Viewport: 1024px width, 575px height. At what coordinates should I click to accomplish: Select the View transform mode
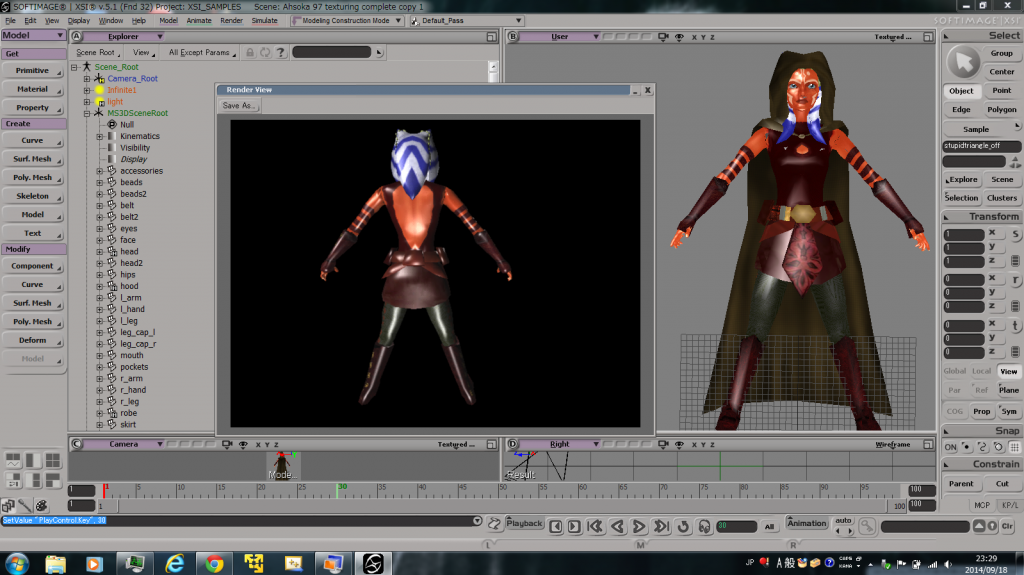coord(1009,371)
